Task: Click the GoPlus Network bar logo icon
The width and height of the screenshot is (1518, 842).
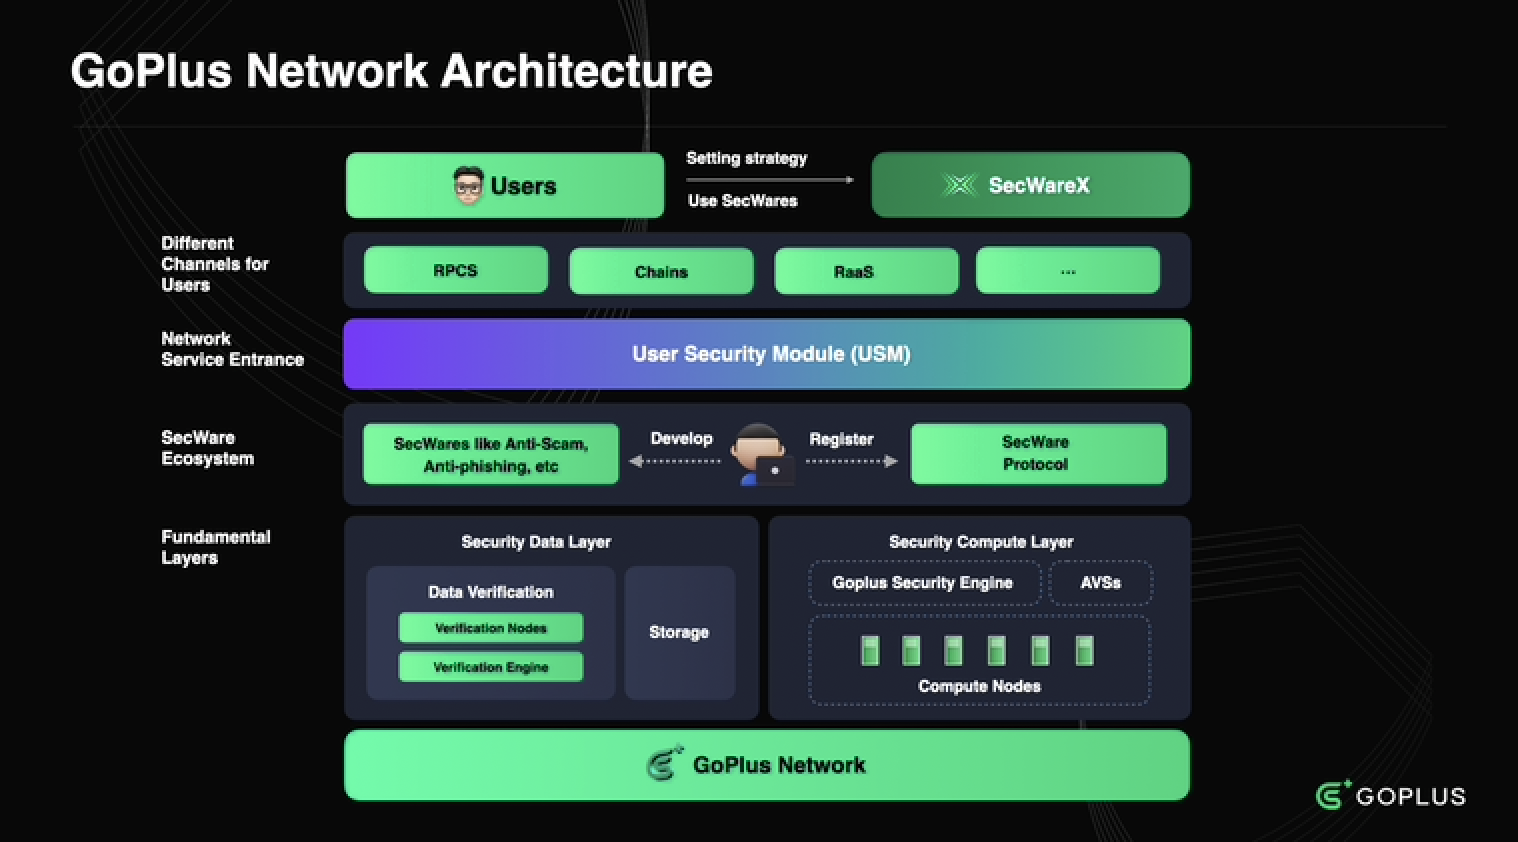Action: [x=665, y=764]
